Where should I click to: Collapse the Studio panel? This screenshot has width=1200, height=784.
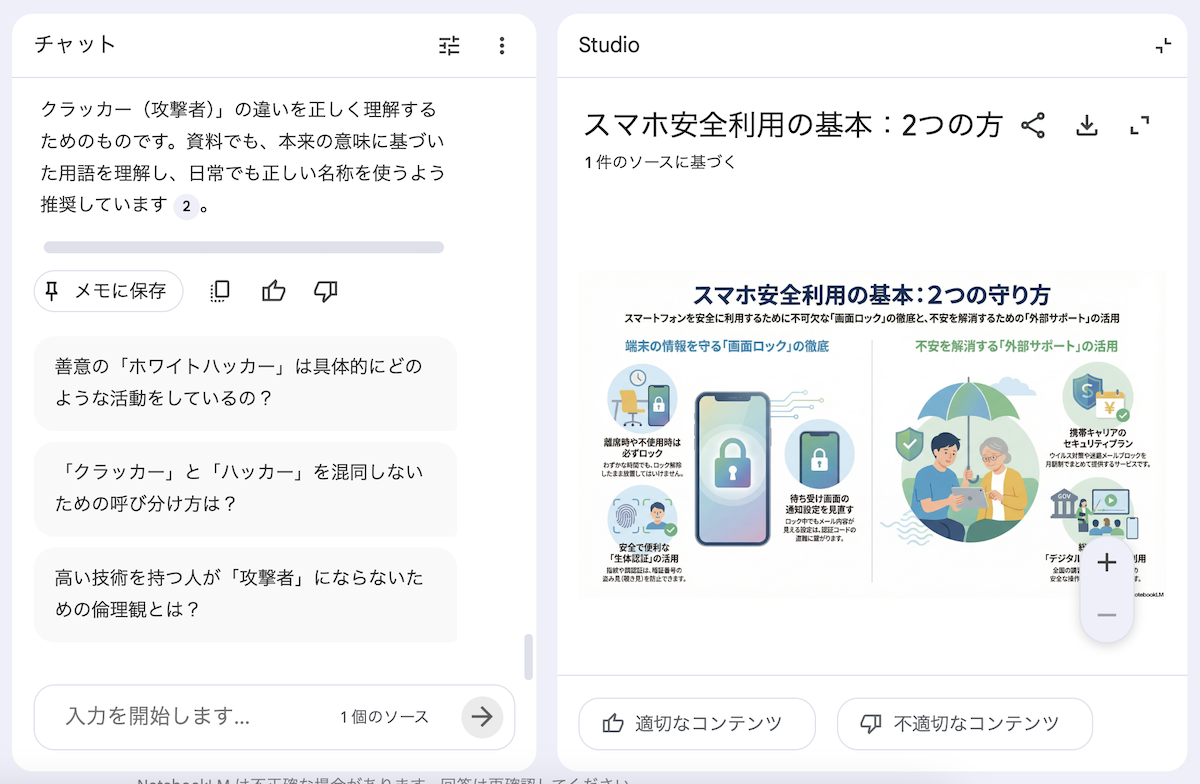click(x=1162, y=45)
